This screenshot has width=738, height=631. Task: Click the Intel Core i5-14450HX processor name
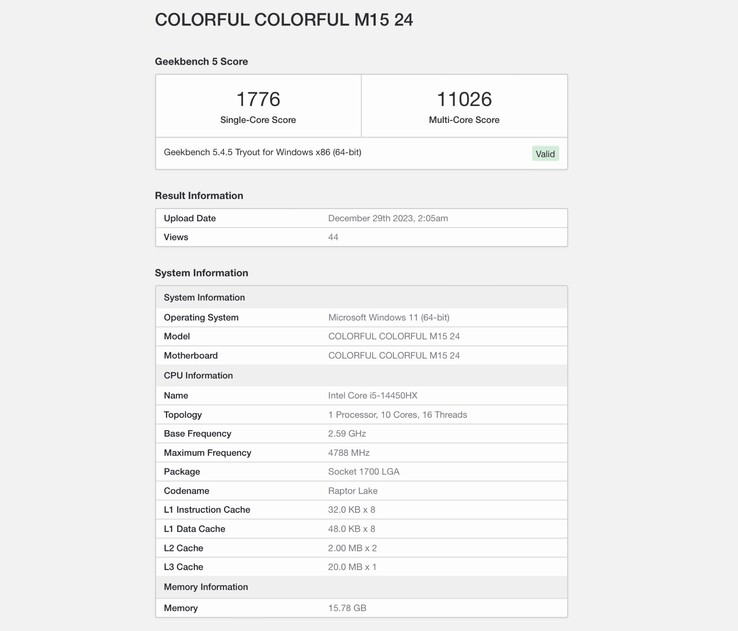[373, 396]
